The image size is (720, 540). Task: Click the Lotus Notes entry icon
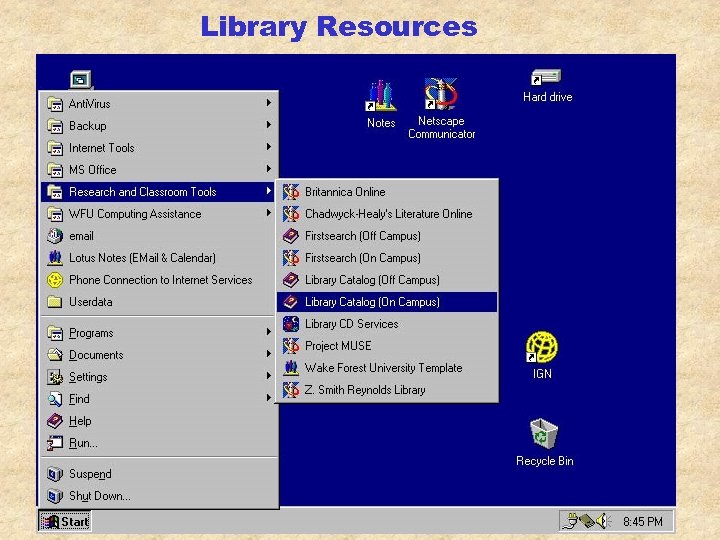55,258
